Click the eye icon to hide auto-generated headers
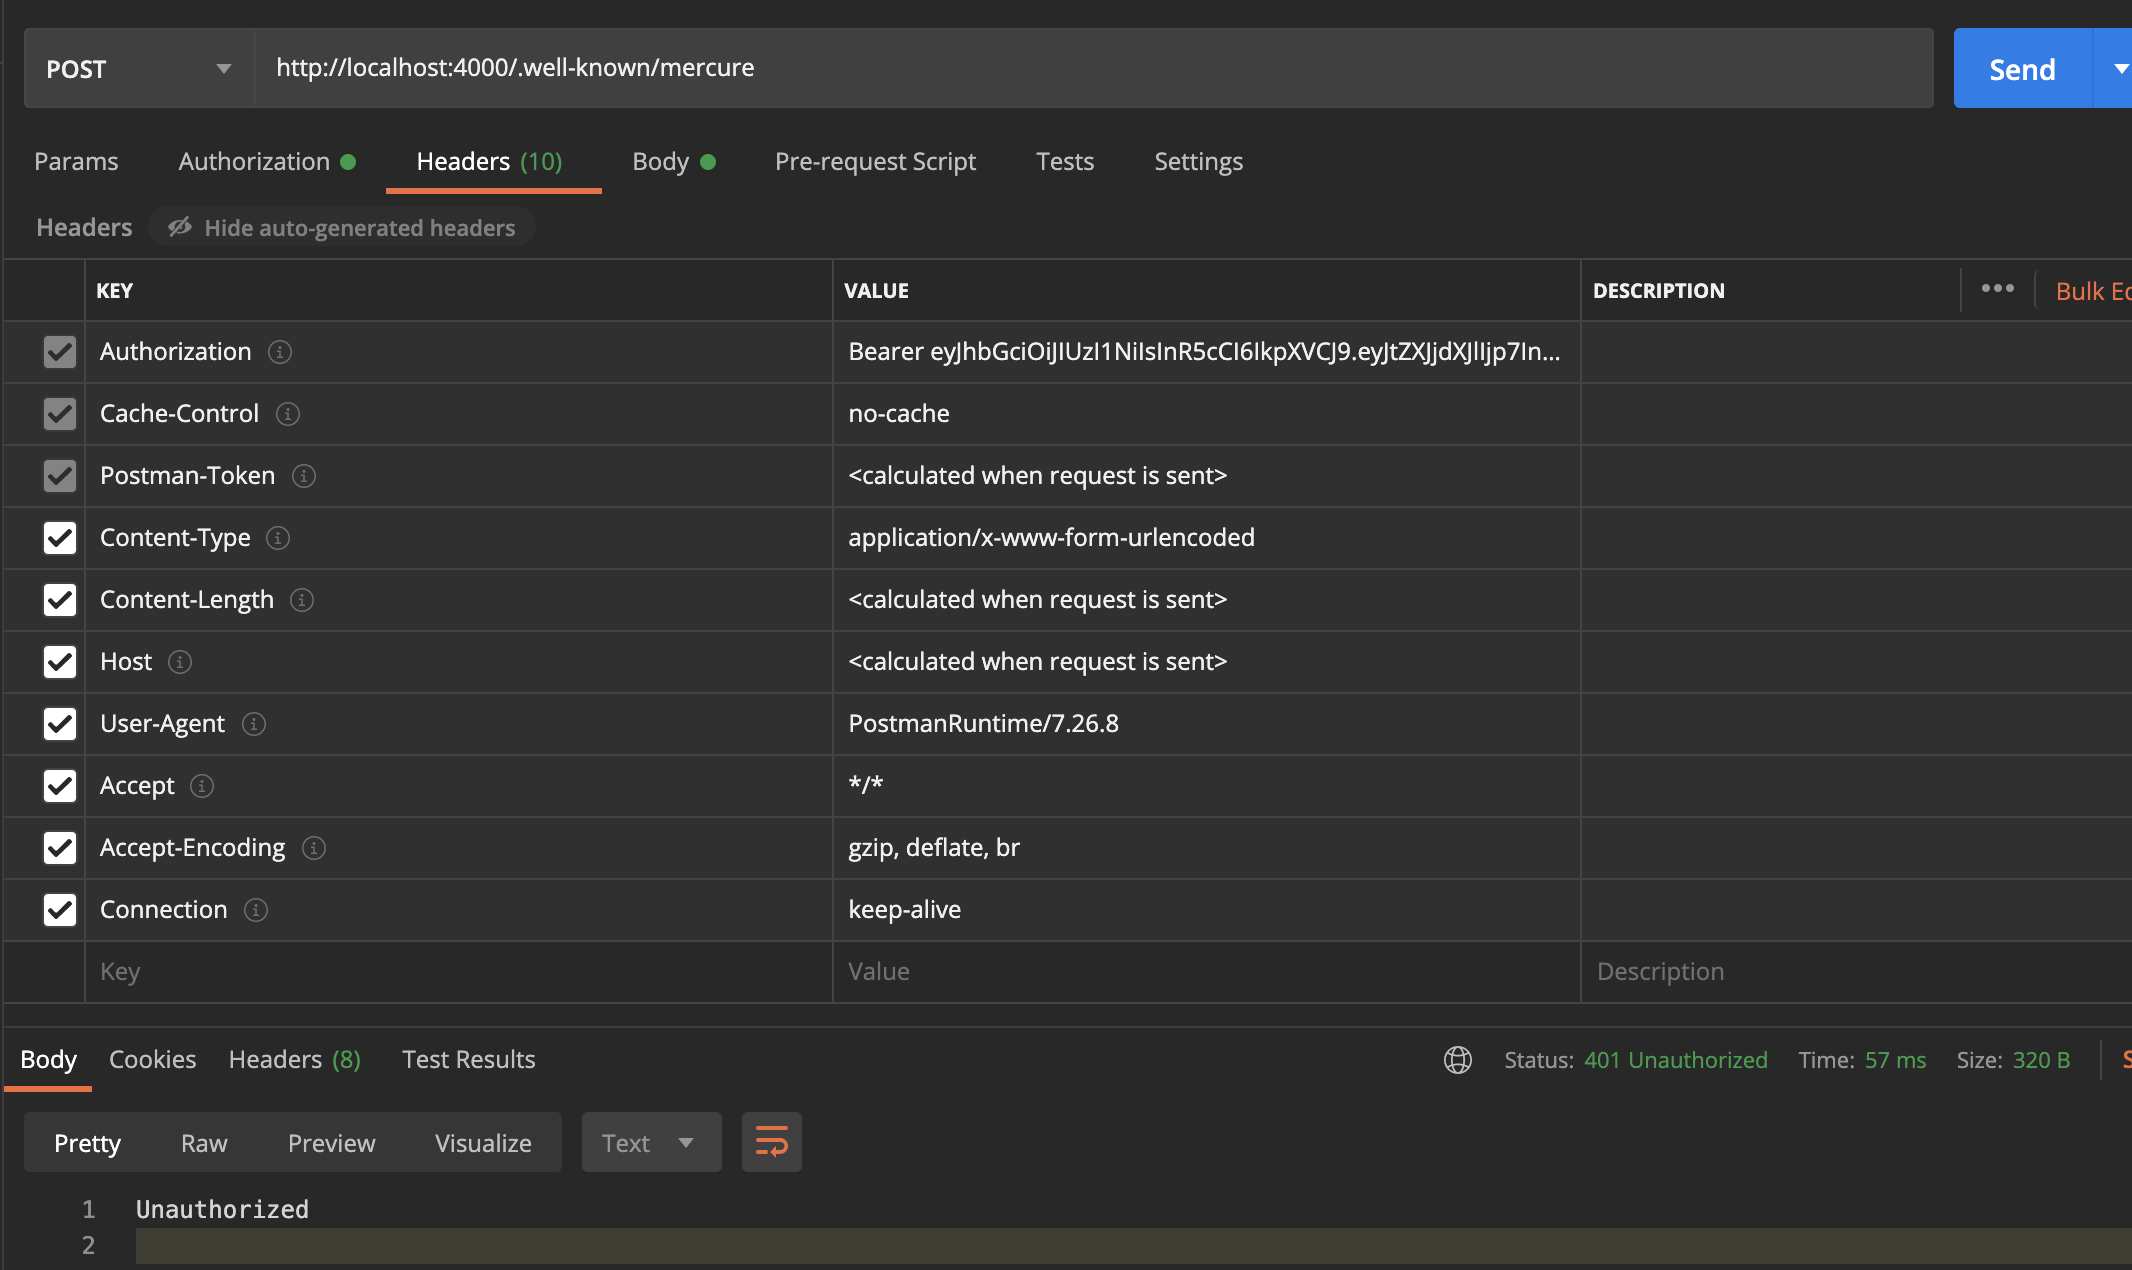Viewport: 2132px width, 1270px height. [180, 227]
